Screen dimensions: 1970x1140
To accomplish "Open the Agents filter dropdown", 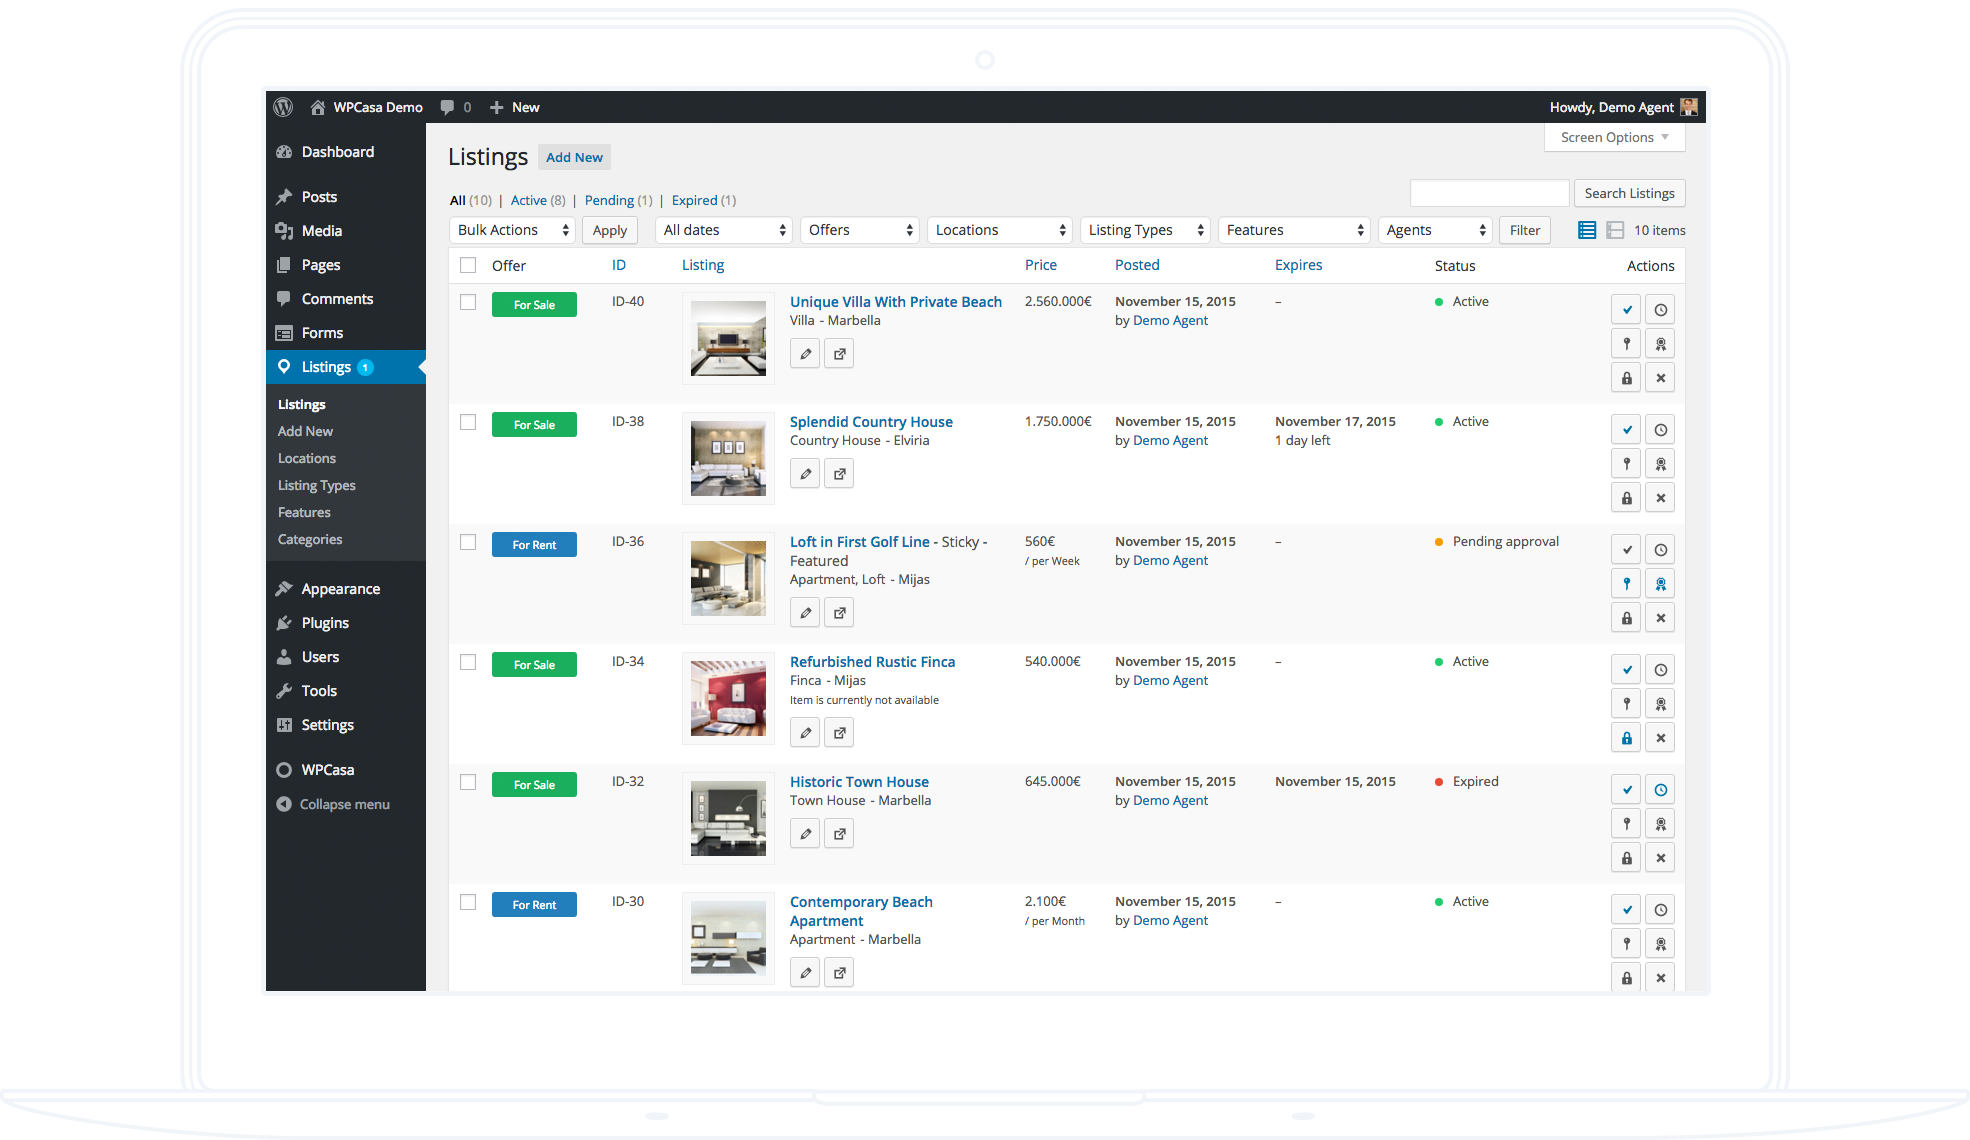I will [x=1435, y=230].
